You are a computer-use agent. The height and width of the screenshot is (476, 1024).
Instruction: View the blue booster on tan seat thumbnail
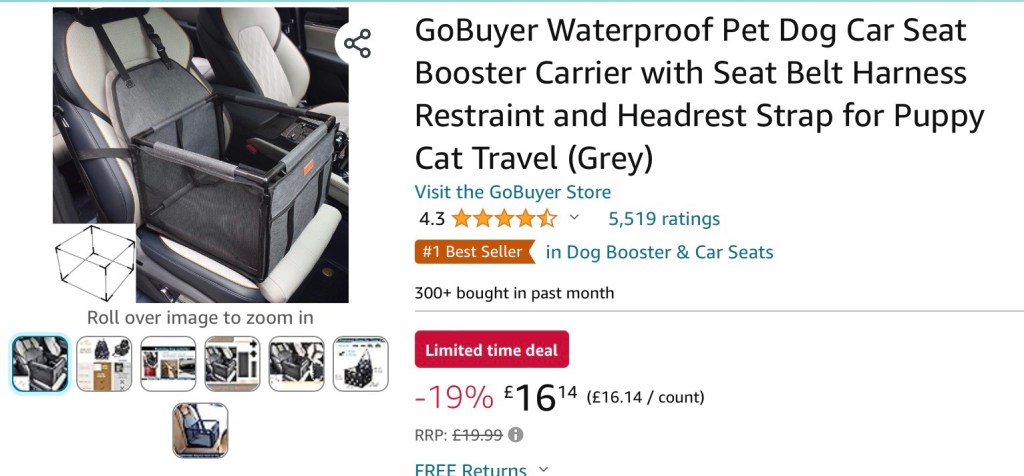200,430
